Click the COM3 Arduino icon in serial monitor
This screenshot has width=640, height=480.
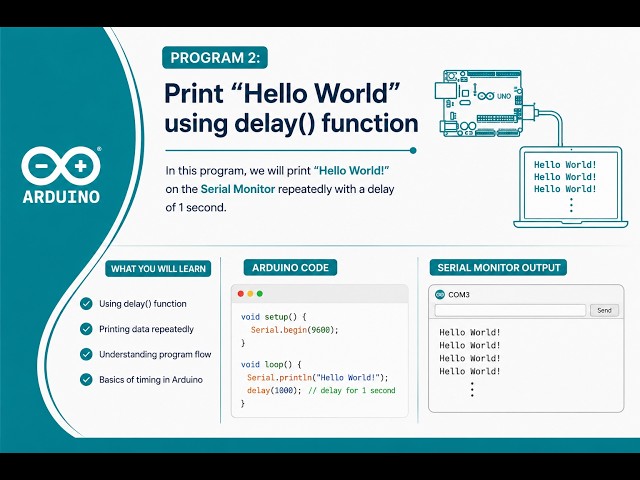pos(440,294)
